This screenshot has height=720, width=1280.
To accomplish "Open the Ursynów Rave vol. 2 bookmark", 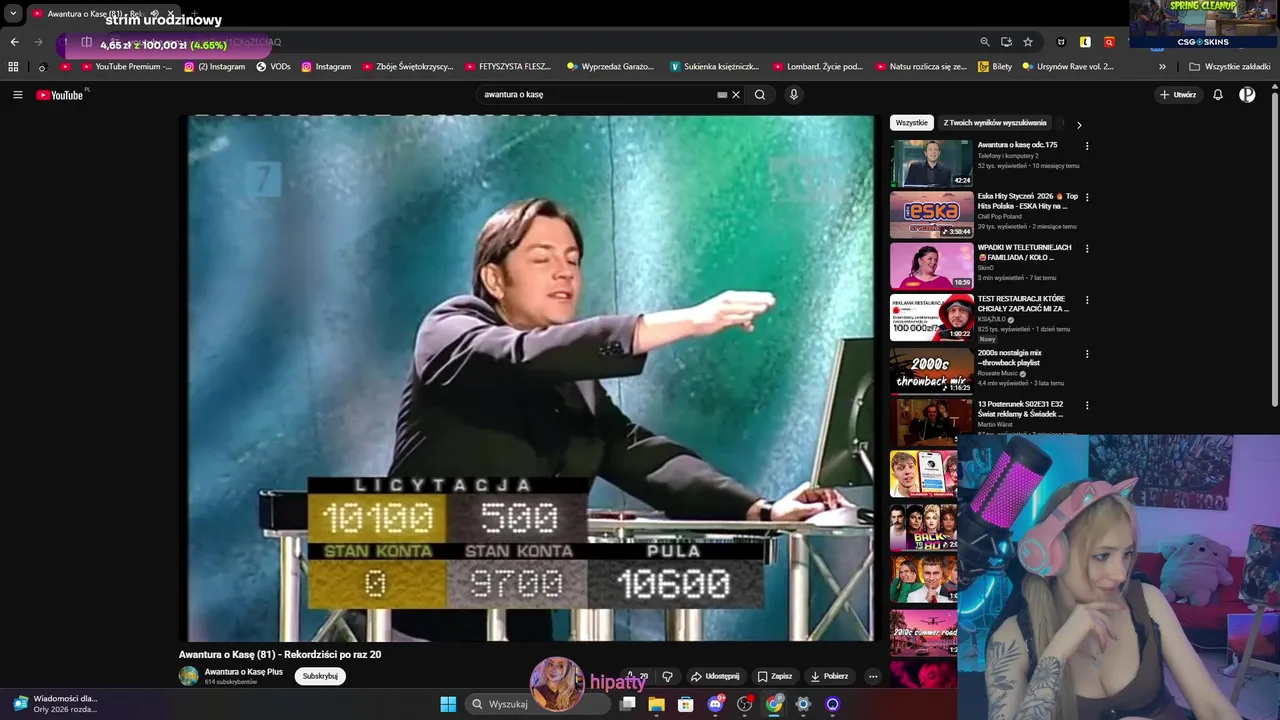I will (x=1068, y=67).
